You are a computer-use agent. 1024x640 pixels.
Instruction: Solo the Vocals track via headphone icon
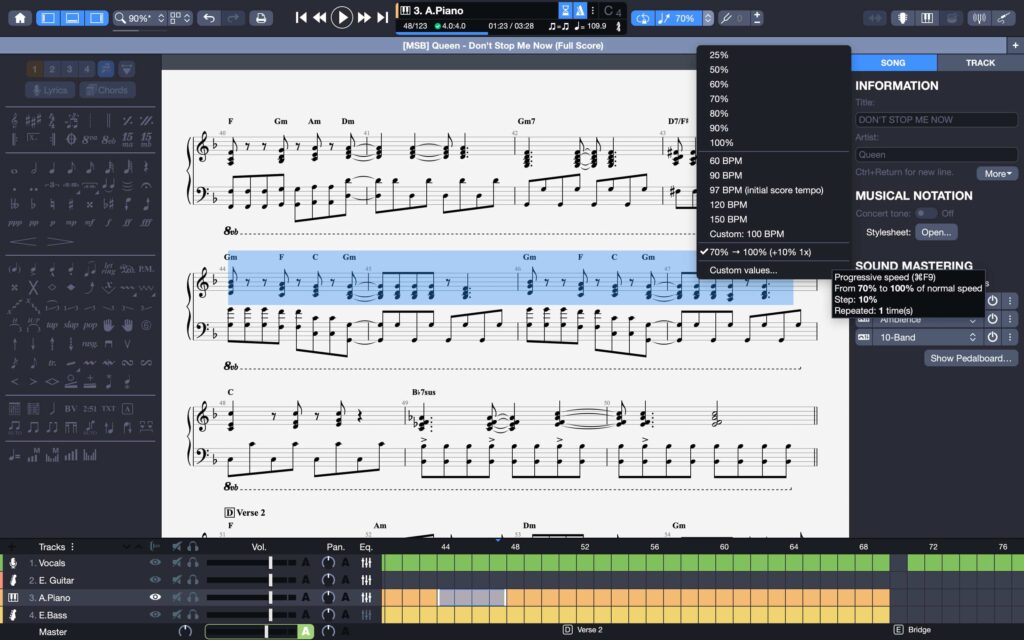193,562
